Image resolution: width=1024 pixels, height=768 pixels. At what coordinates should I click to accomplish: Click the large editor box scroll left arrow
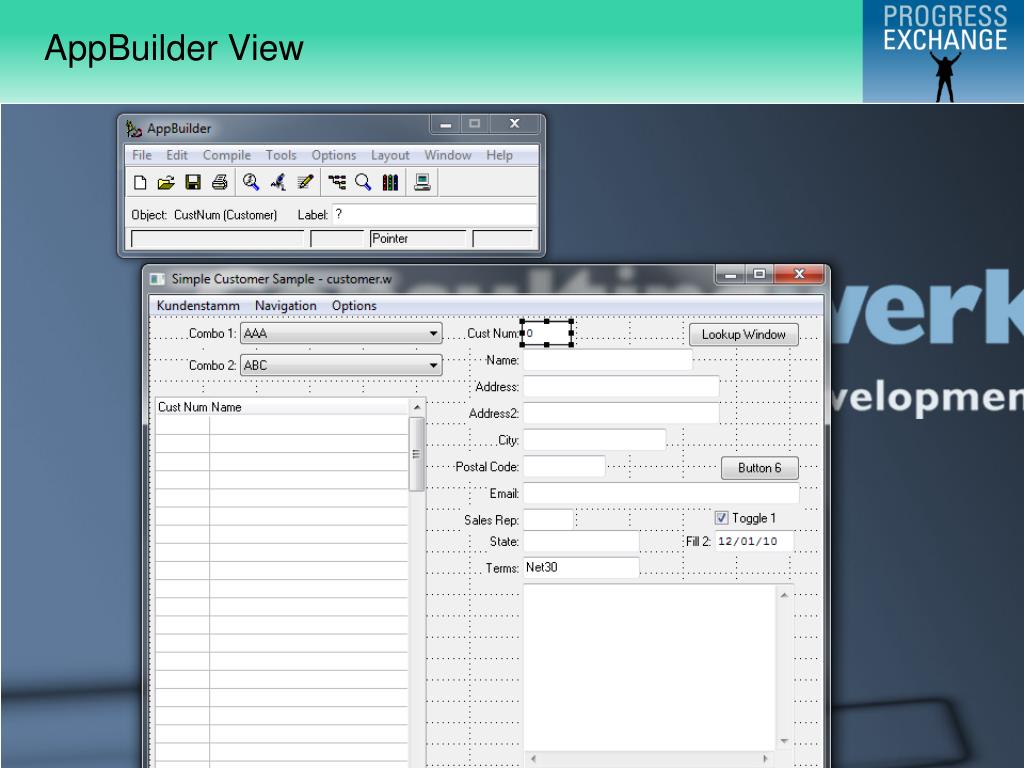pyautogui.click(x=534, y=759)
